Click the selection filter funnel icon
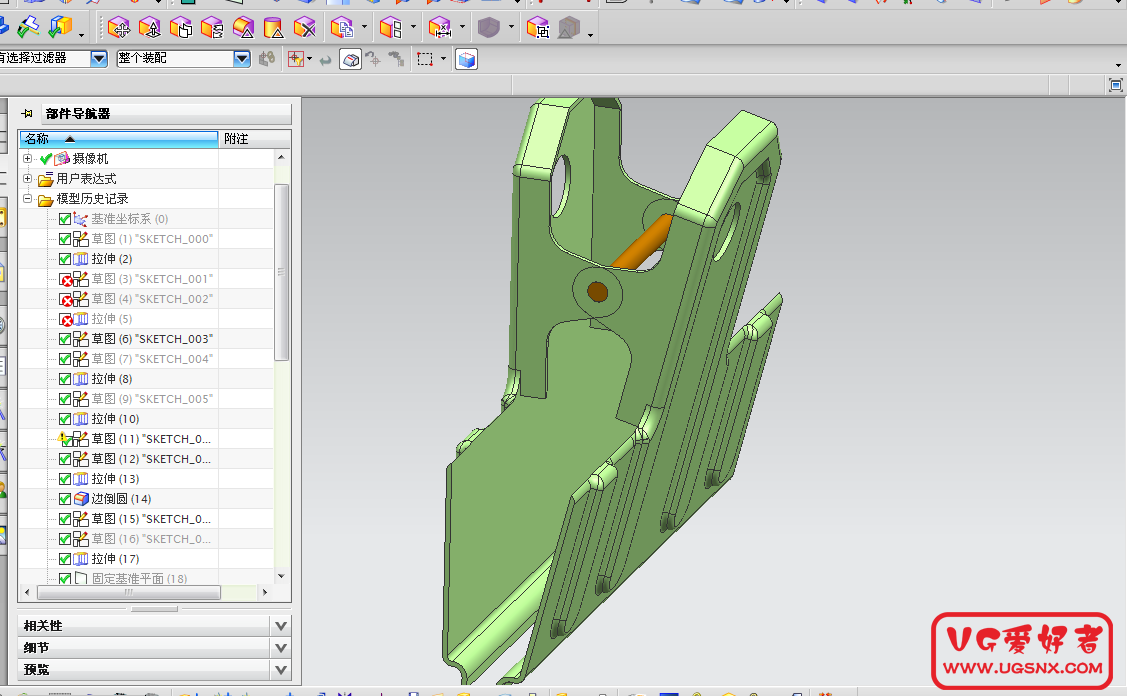The width and height of the screenshot is (1127, 696). point(296,59)
